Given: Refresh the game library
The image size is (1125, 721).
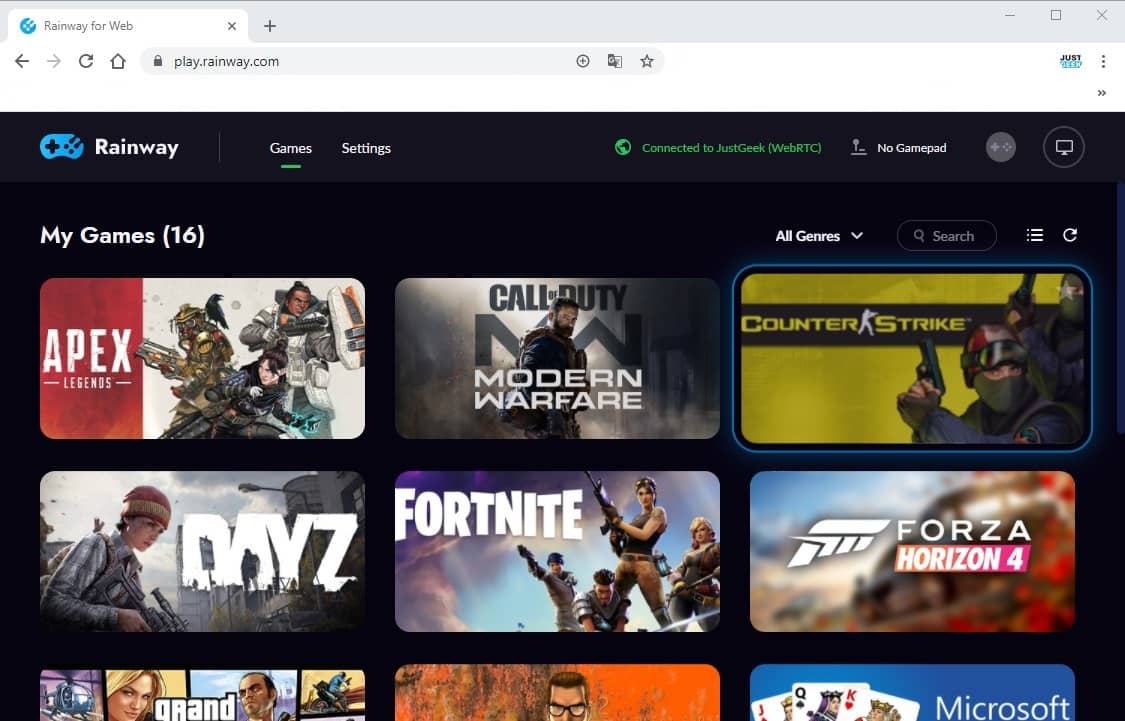Looking at the screenshot, I should pyautogui.click(x=1070, y=235).
